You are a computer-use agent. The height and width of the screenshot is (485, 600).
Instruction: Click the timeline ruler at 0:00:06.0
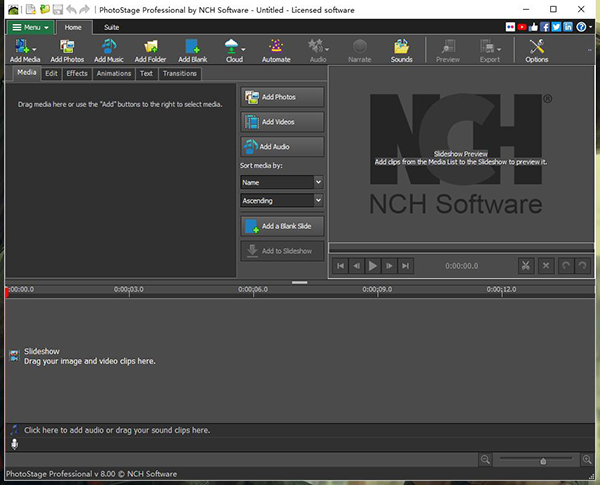253,289
